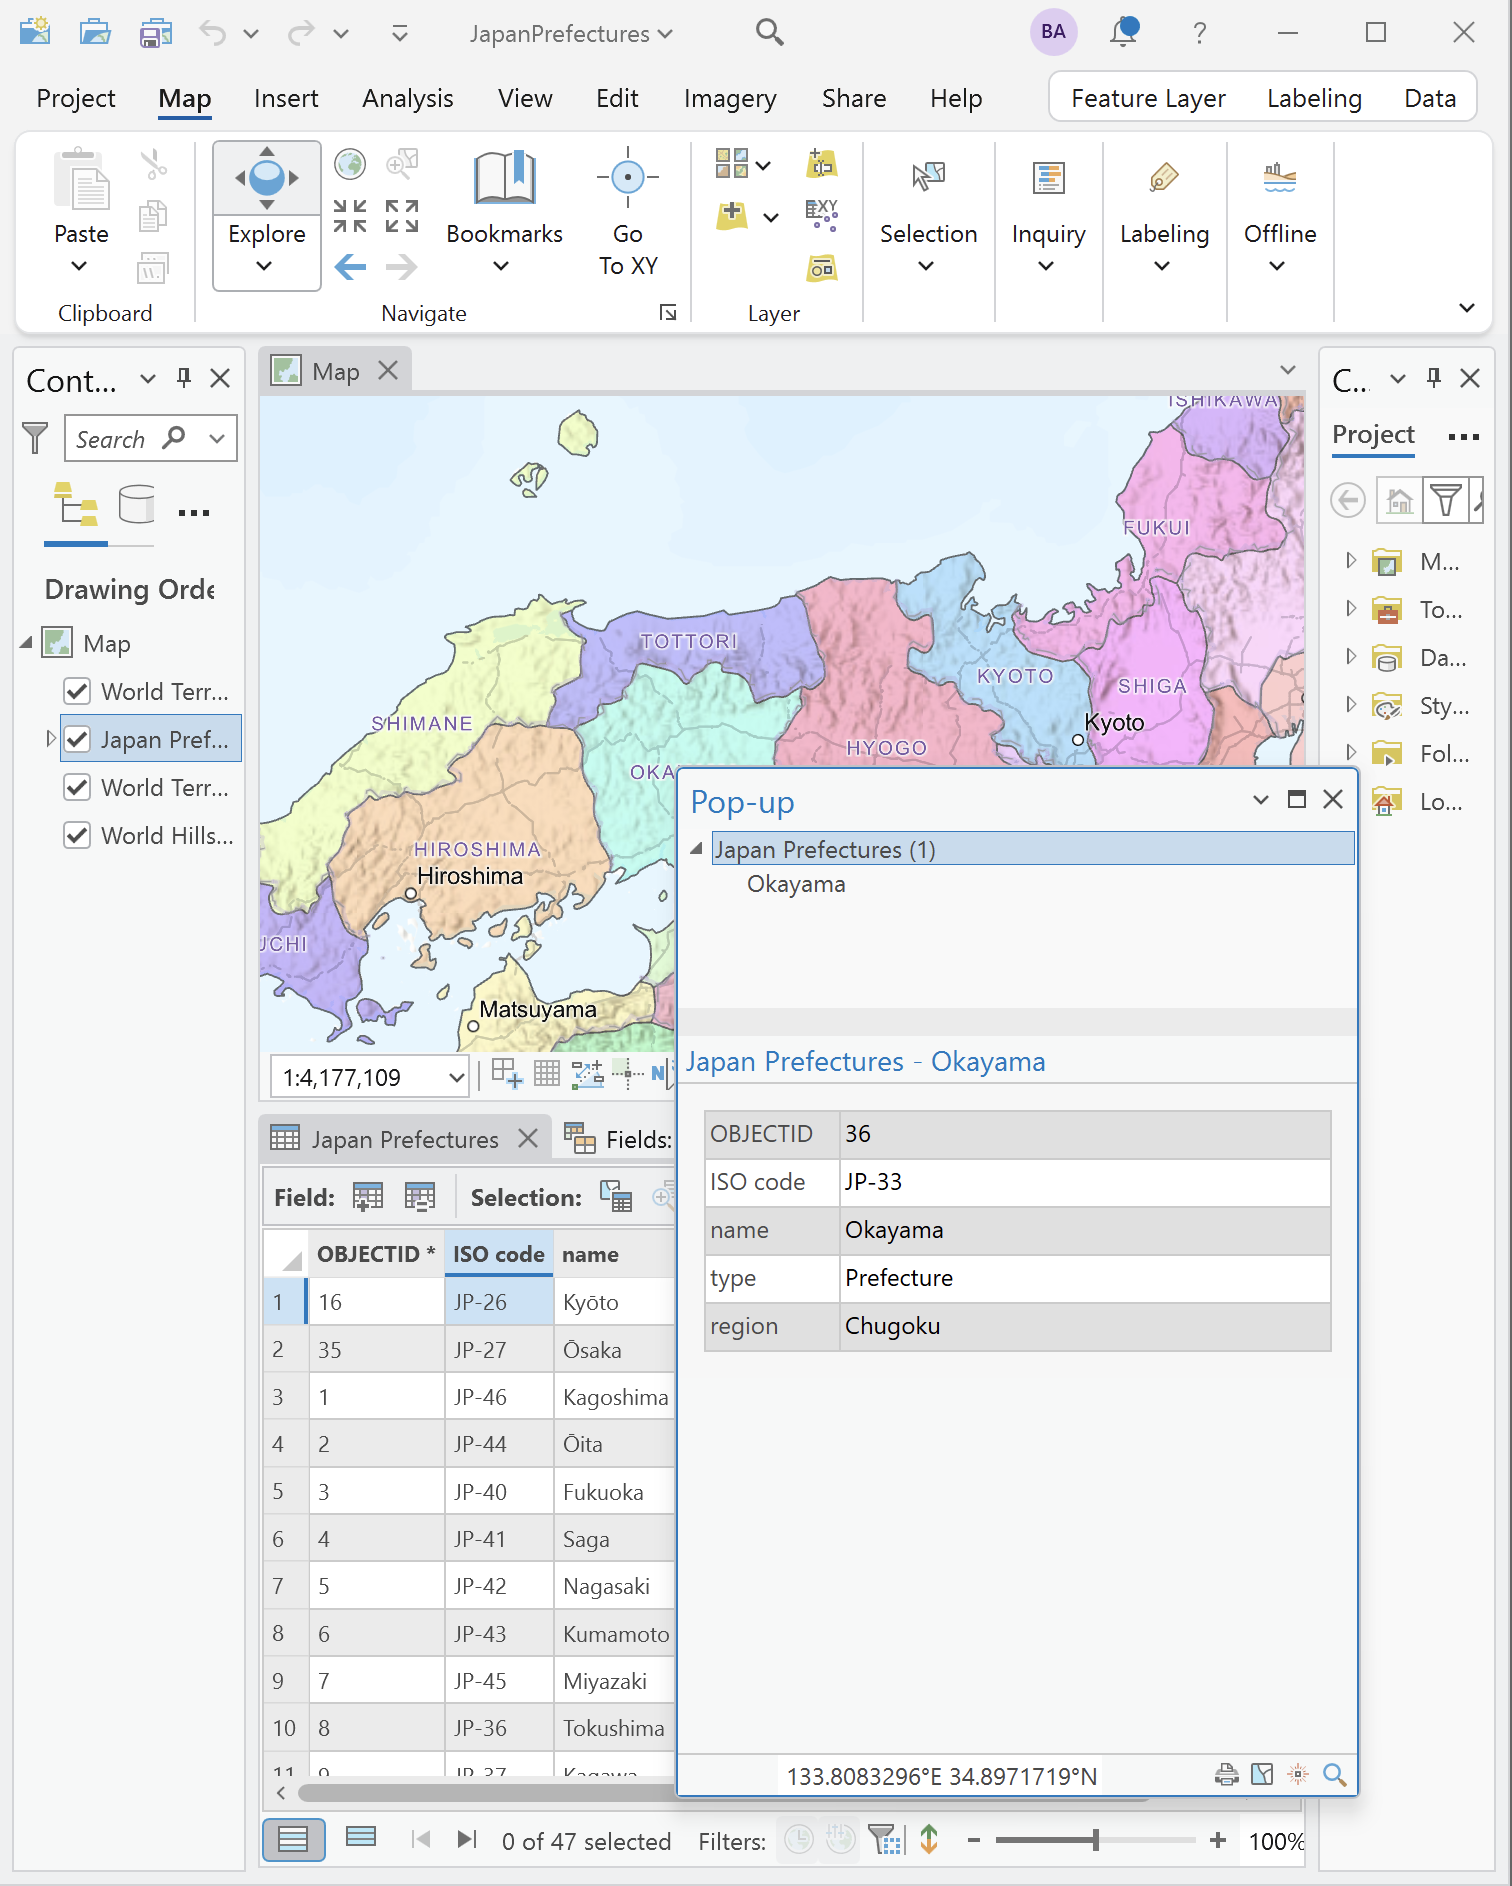1512x1886 pixels.
Task: Click the Full Extent globe icon
Action: pyautogui.click(x=349, y=163)
